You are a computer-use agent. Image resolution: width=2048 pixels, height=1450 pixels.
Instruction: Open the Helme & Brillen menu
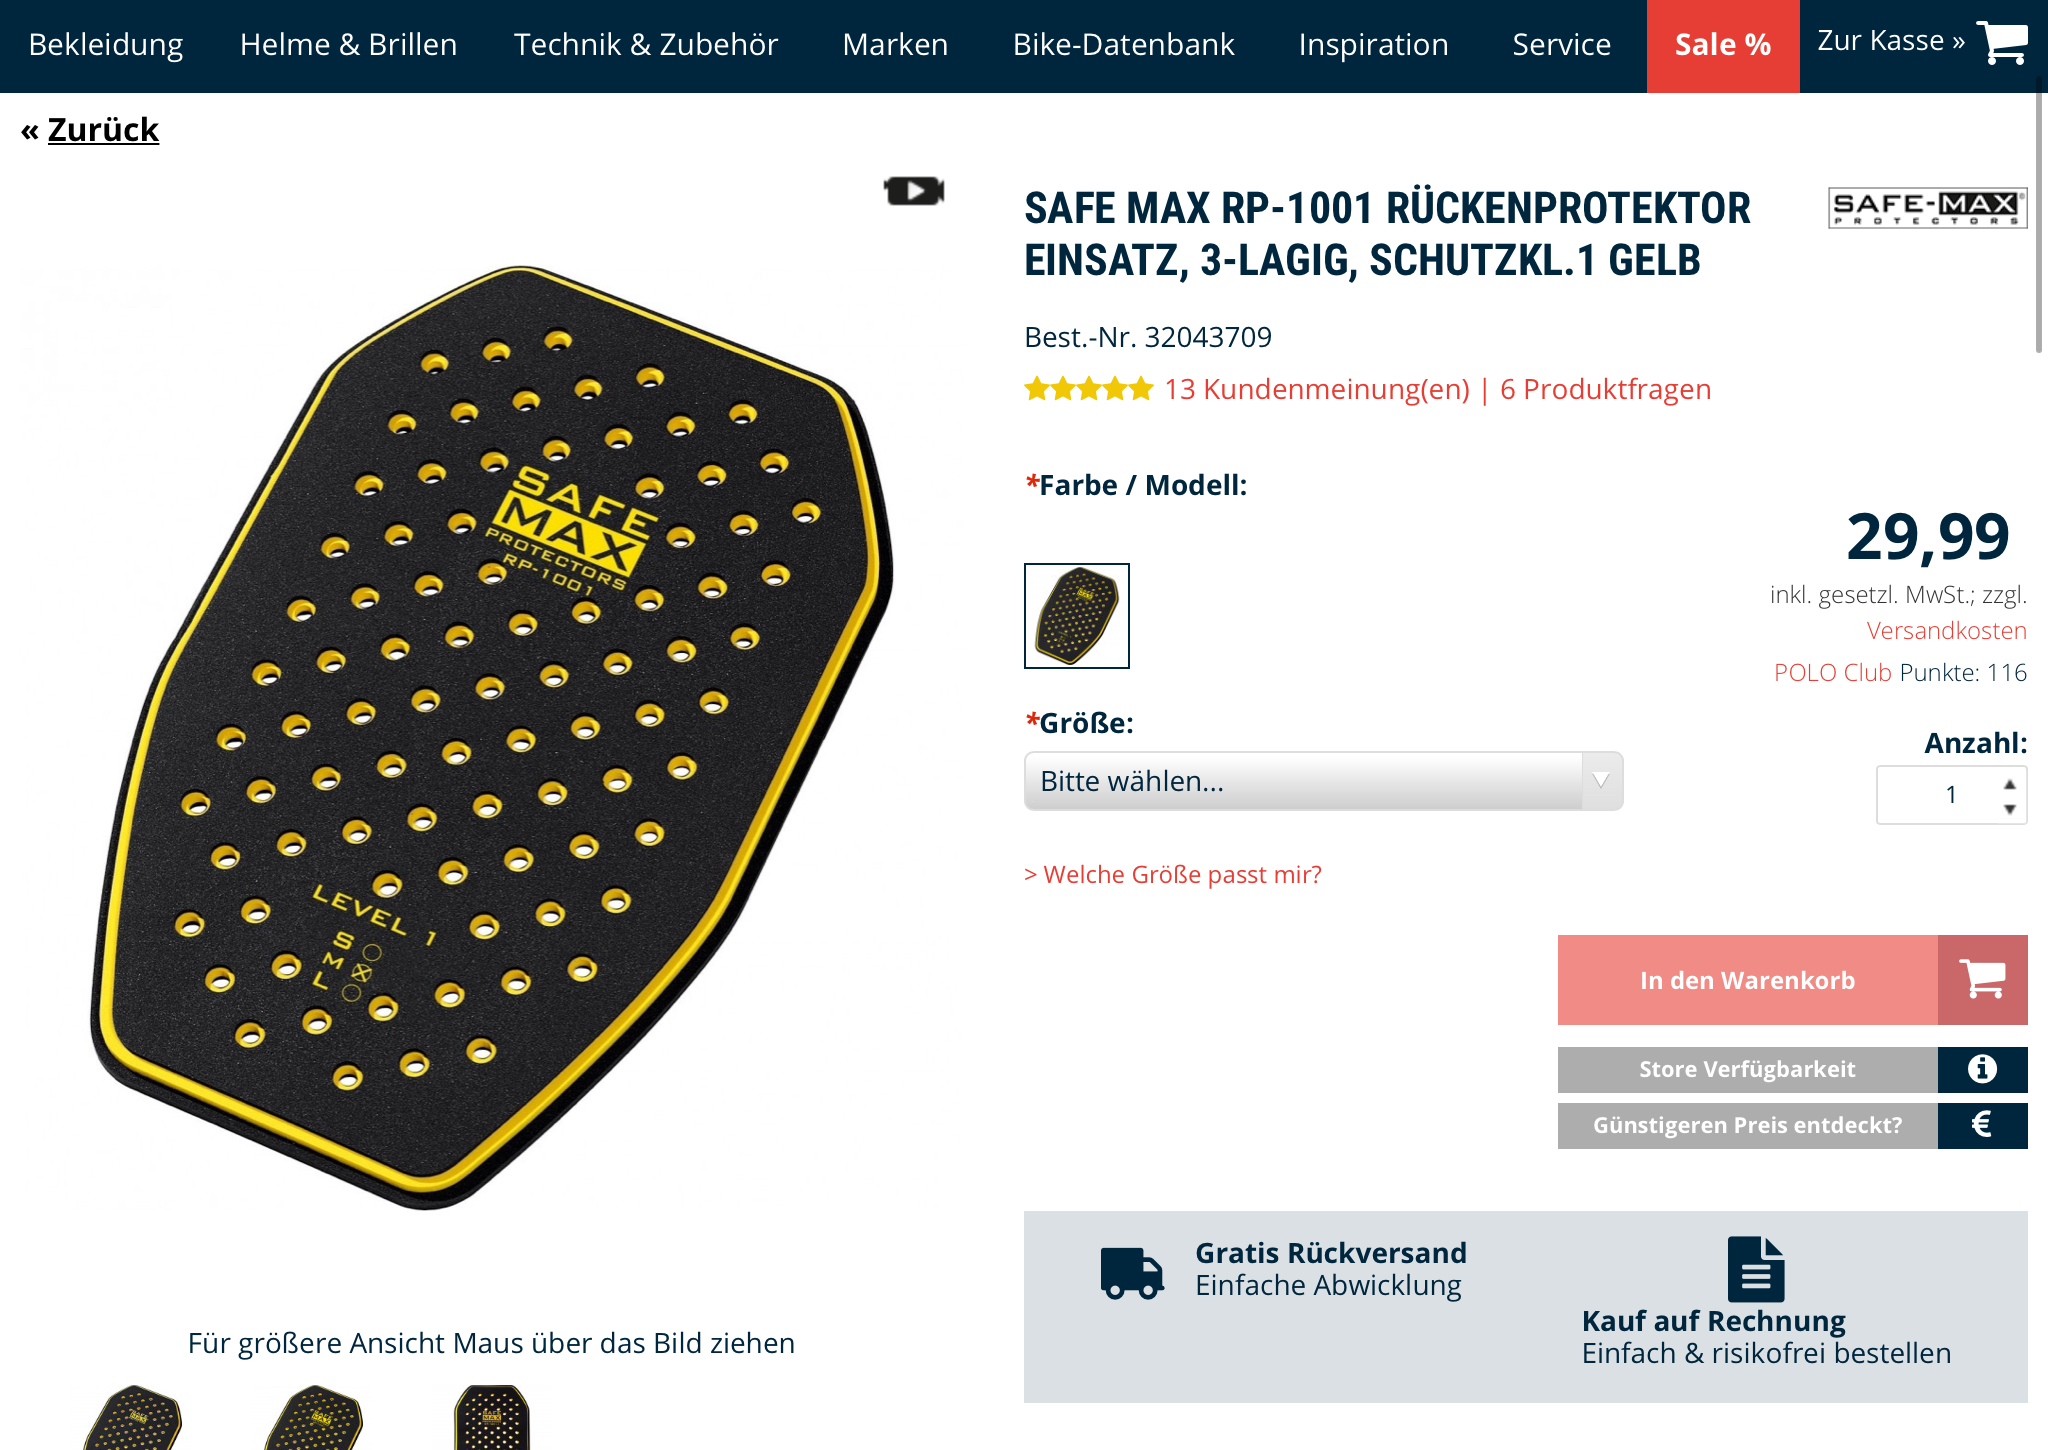pos(348,45)
